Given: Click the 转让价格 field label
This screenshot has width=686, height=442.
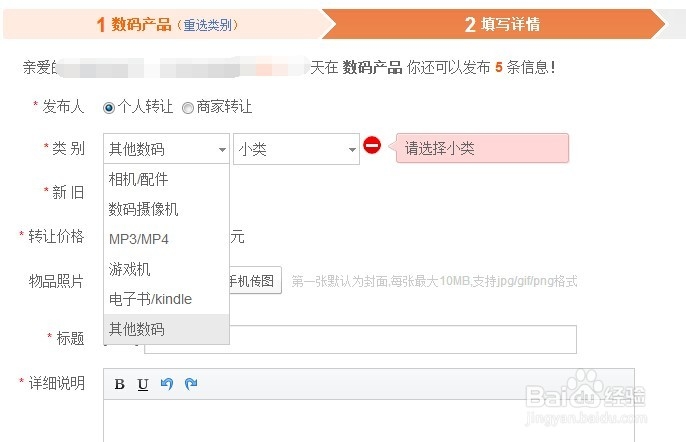Looking at the screenshot, I should tap(56, 236).
